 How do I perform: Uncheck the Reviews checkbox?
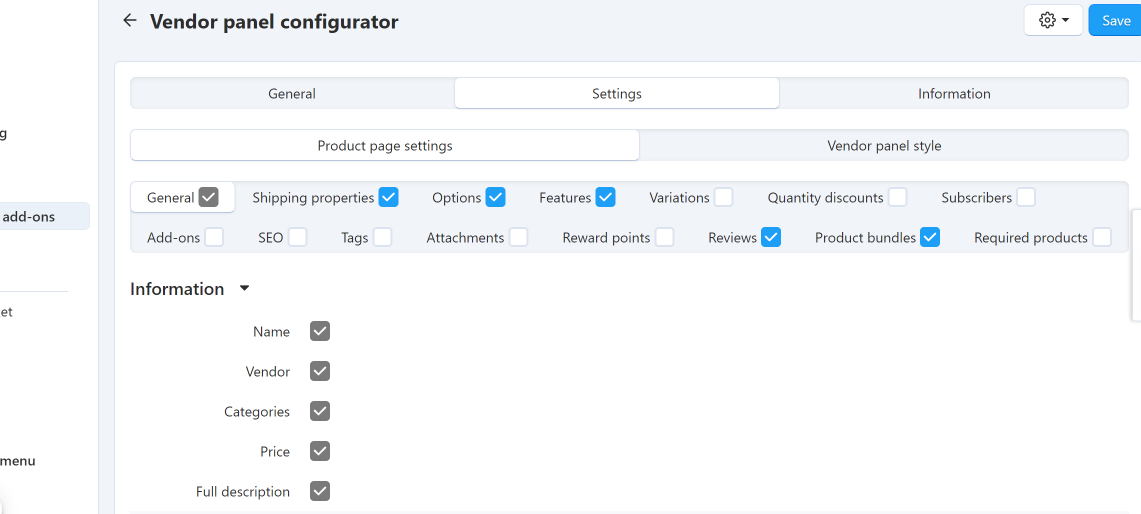771,237
